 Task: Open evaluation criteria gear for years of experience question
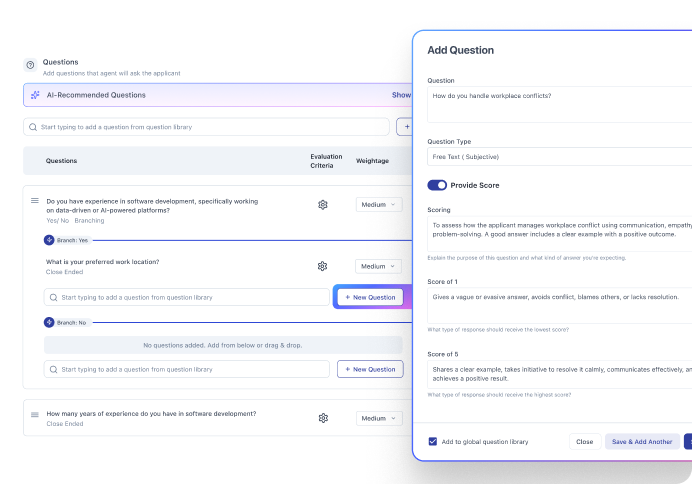322,418
